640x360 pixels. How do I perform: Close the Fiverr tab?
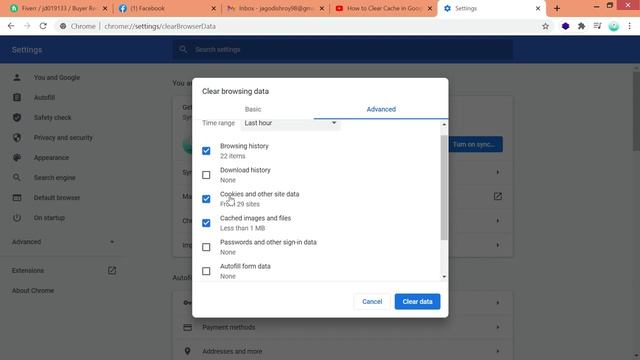tap(105, 8)
